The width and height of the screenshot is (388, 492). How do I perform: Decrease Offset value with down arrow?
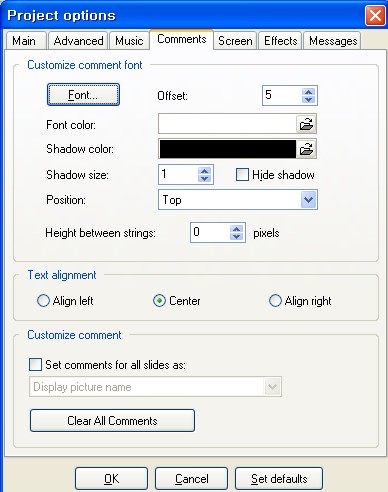(x=309, y=99)
